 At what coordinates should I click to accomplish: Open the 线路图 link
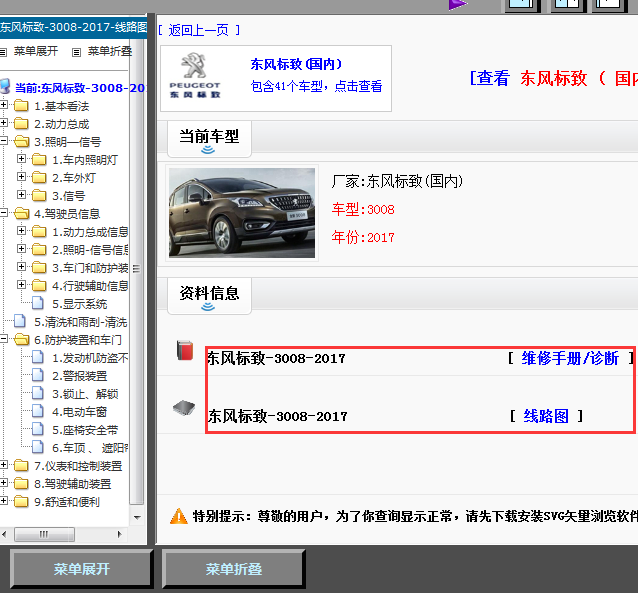pyautogui.click(x=546, y=416)
